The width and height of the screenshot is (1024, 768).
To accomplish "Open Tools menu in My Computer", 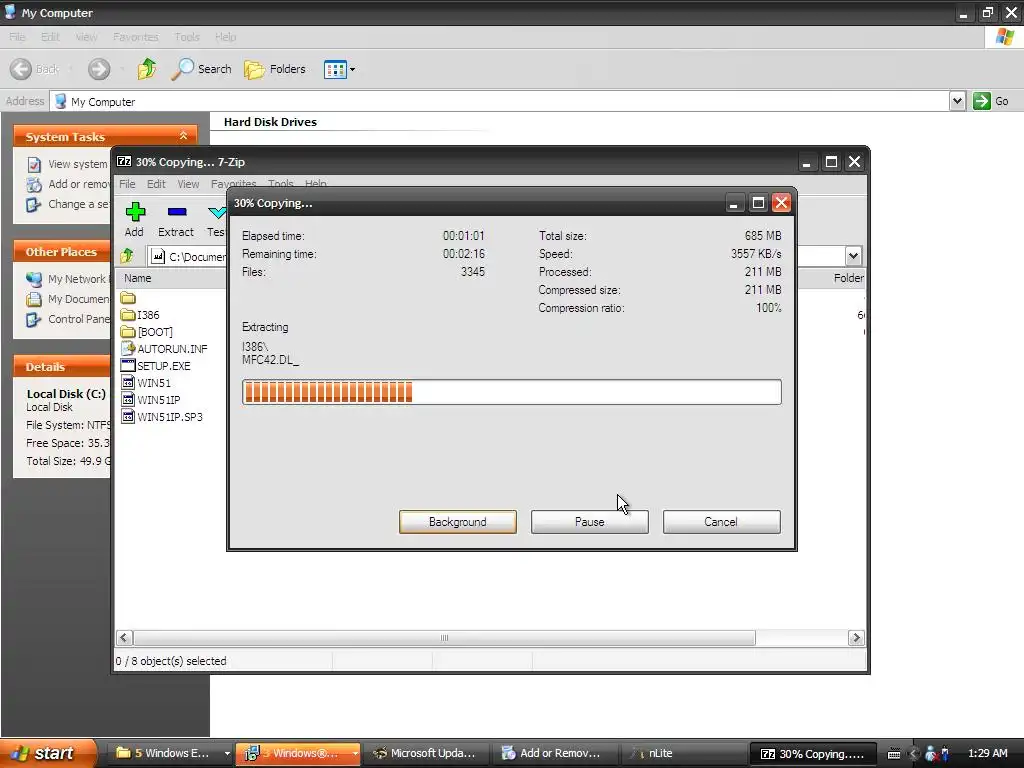I will (187, 37).
